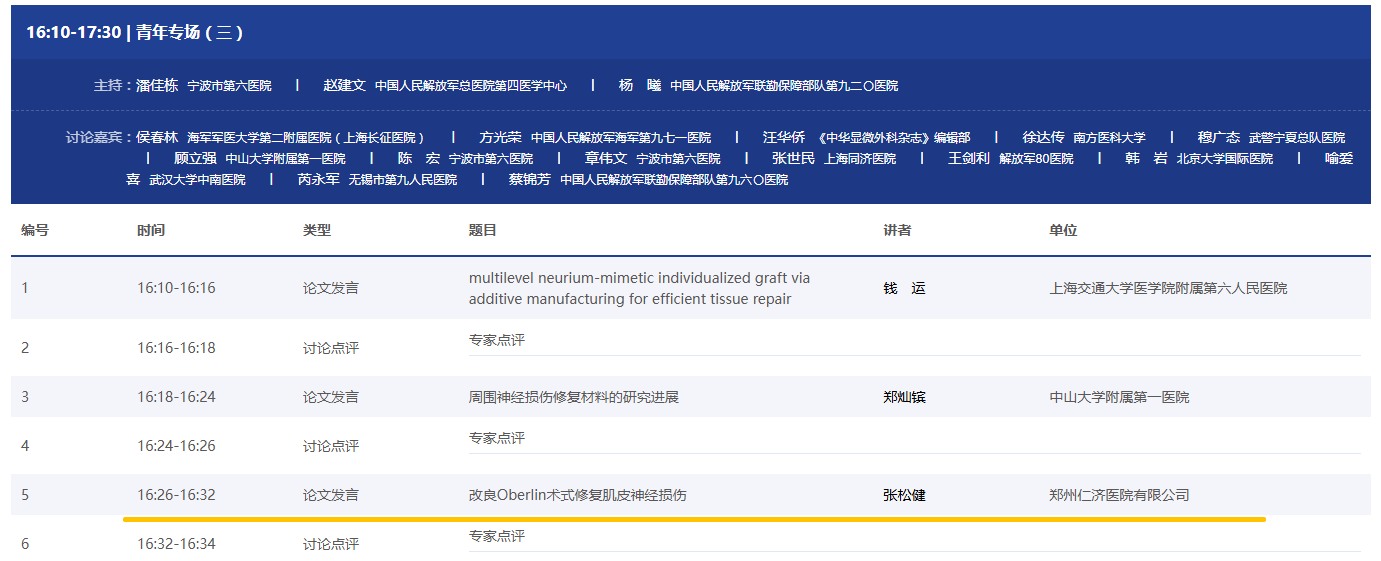The width and height of the screenshot is (1381, 561).
Task: Click time cell 16:16-16:18
Action: (176, 348)
